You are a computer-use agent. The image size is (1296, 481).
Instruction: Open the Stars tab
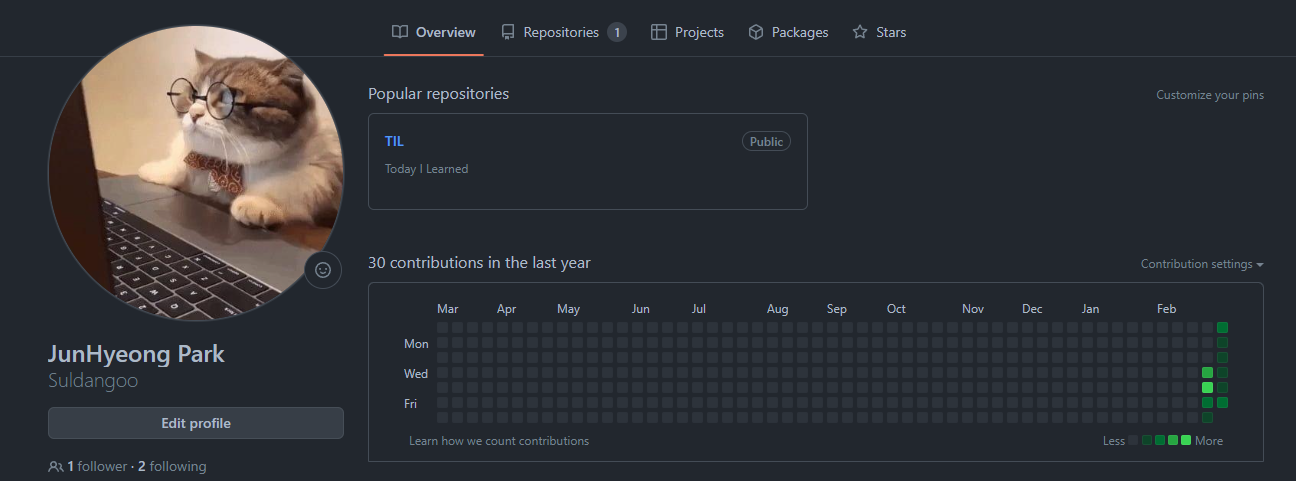(879, 32)
